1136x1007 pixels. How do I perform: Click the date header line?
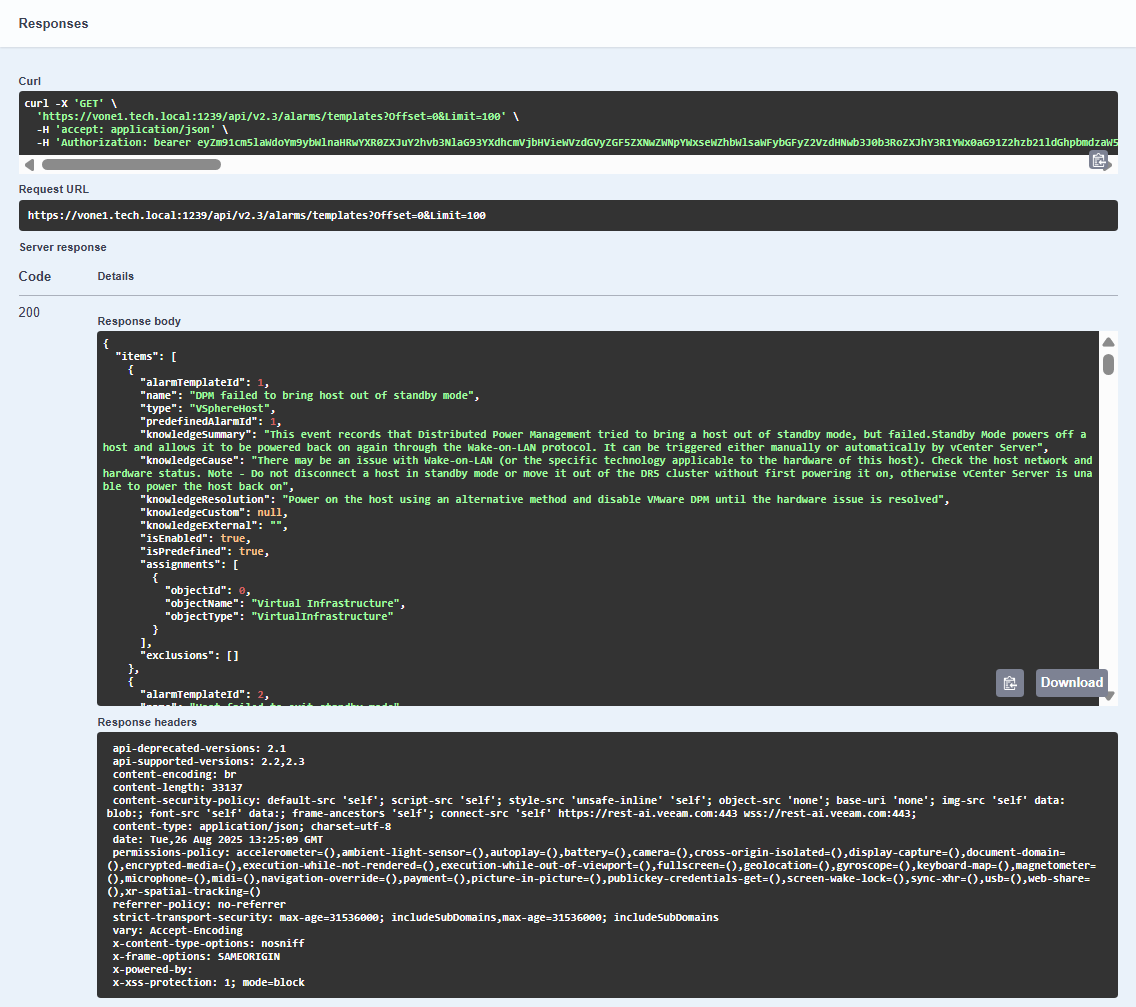click(x=218, y=840)
